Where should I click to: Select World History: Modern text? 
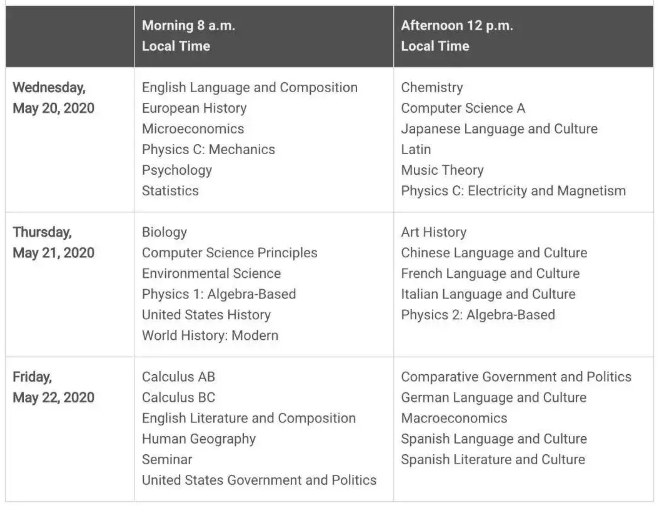click(210, 336)
